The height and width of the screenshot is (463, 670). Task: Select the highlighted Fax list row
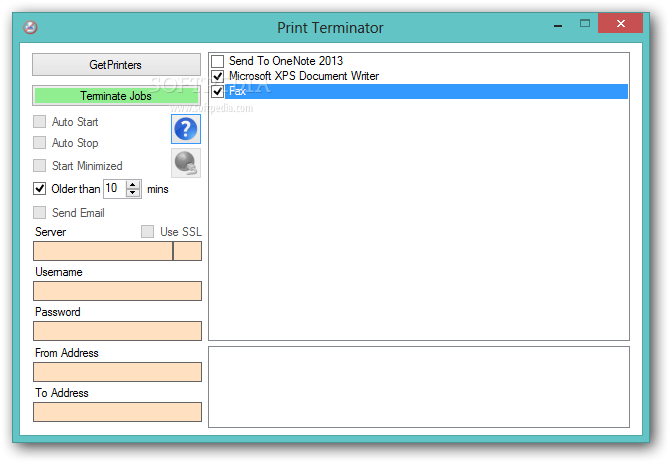(426, 91)
